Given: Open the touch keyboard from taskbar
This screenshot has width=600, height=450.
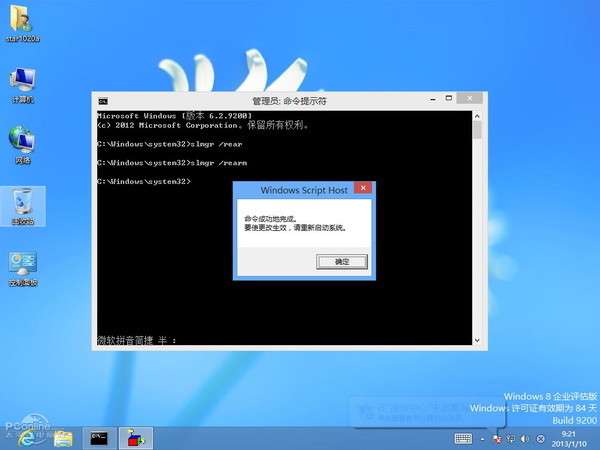Looking at the screenshot, I should tap(463, 439).
